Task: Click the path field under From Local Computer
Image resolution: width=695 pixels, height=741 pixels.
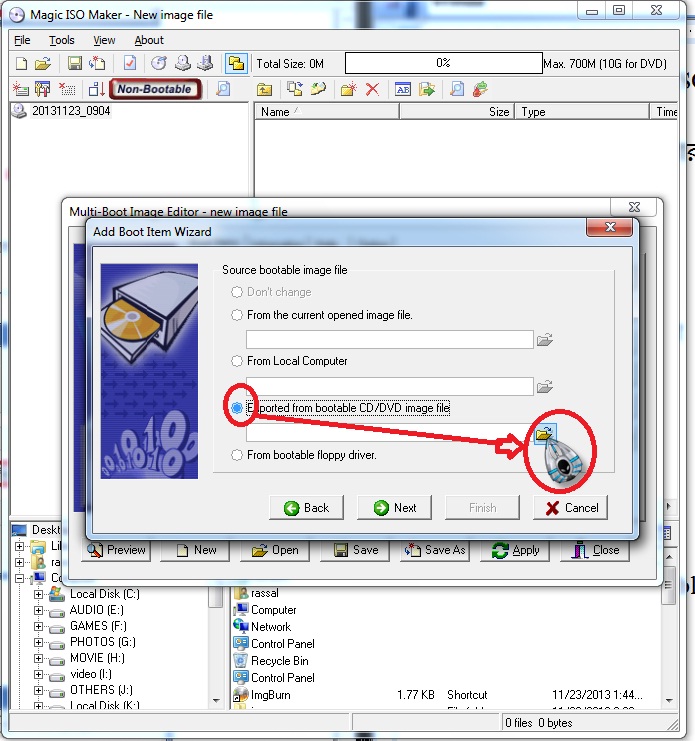Action: point(390,387)
